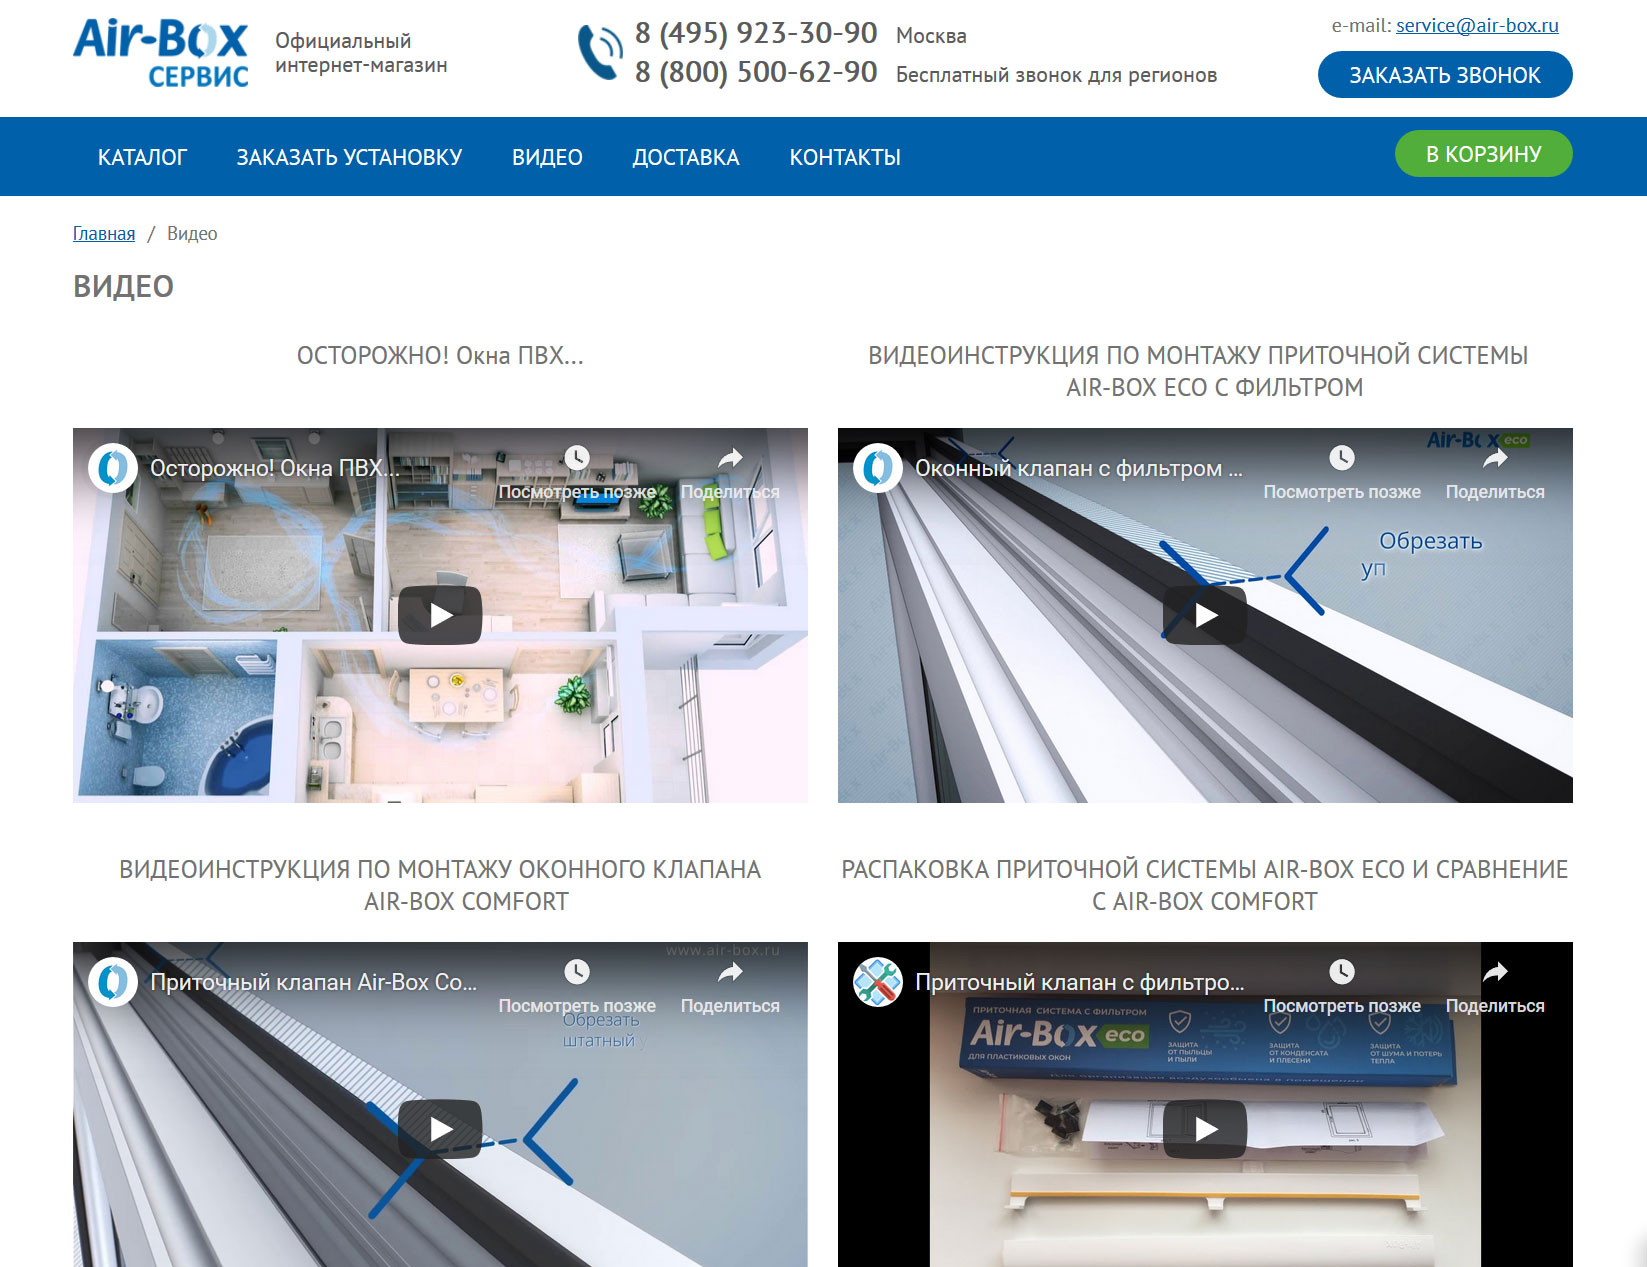
Task: Click the 'Видео' breadcrumb text
Action: [192, 233]
